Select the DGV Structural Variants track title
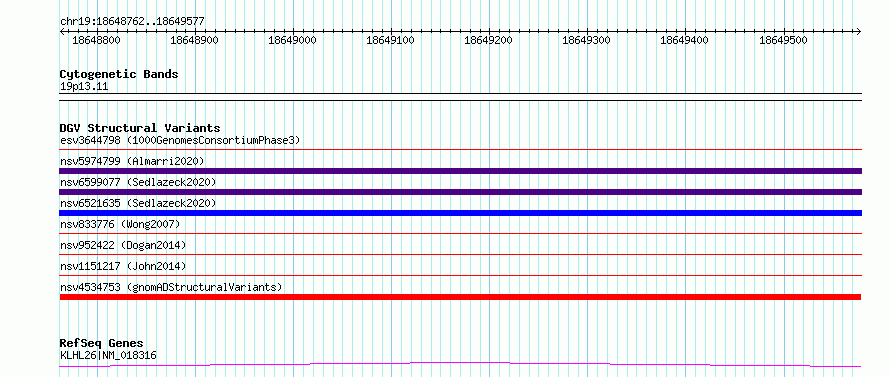Screen dimensions: 890x377 pyautogui.click(x=140, y=128)
